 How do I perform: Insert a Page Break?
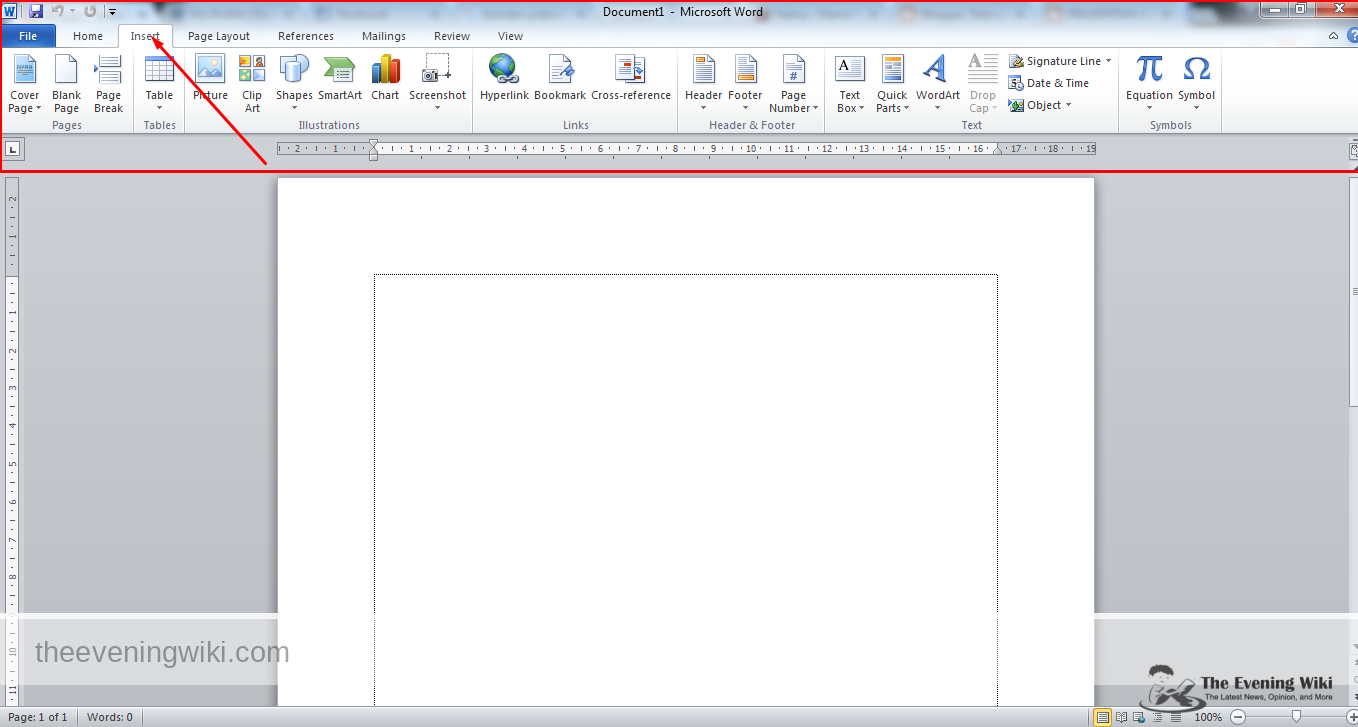(x=108, y=84)
